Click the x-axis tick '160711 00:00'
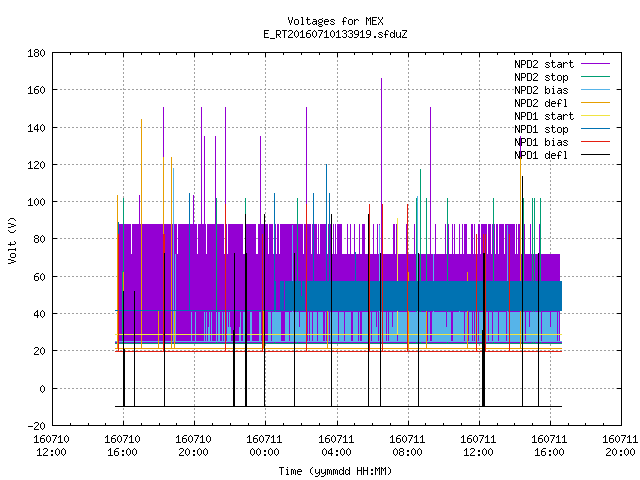 [264, 446]
